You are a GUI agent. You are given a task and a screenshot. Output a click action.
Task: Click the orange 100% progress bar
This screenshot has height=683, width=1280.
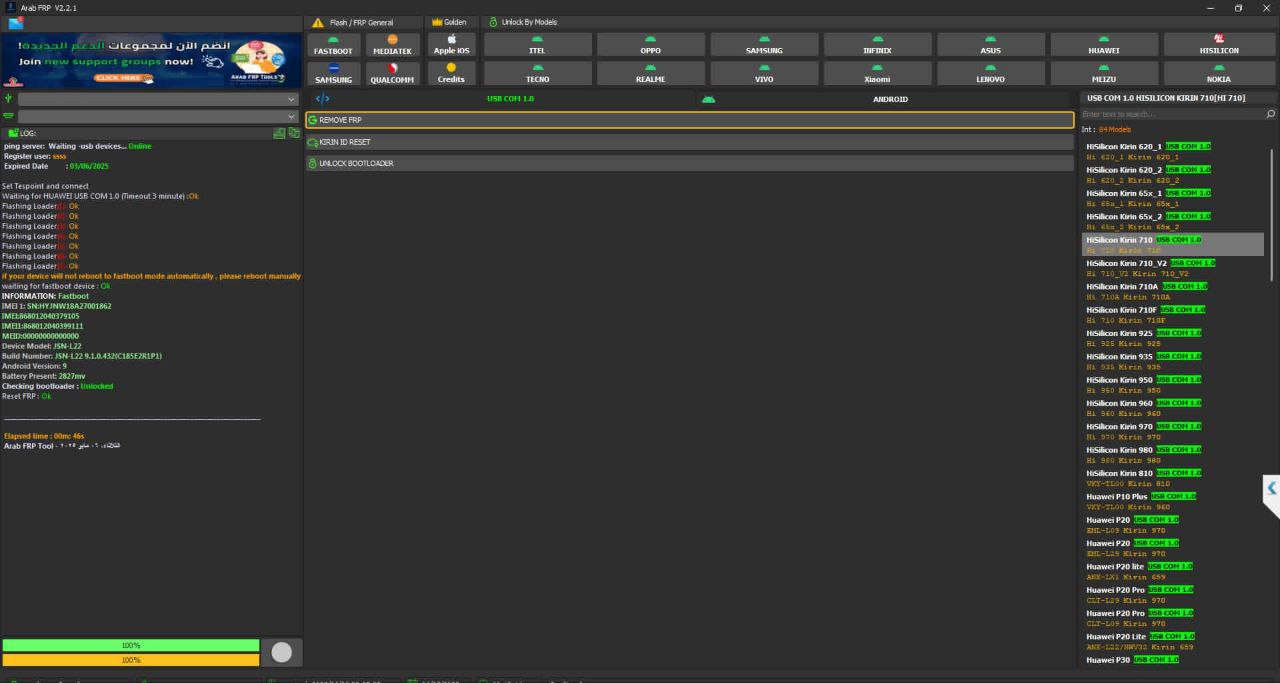[130, 660]
